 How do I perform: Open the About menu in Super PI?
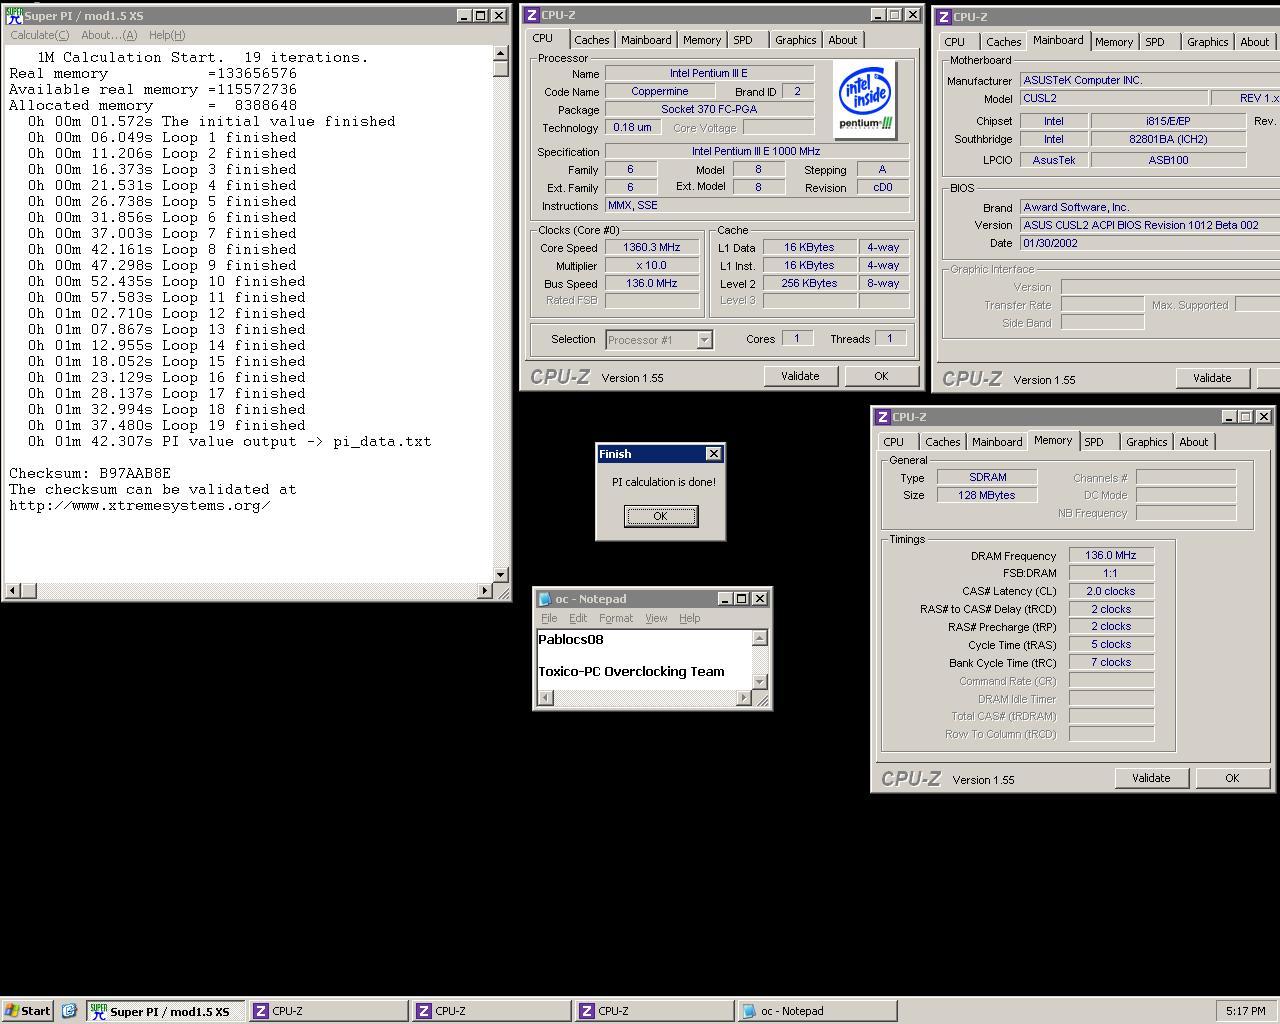tap(109, 35)
